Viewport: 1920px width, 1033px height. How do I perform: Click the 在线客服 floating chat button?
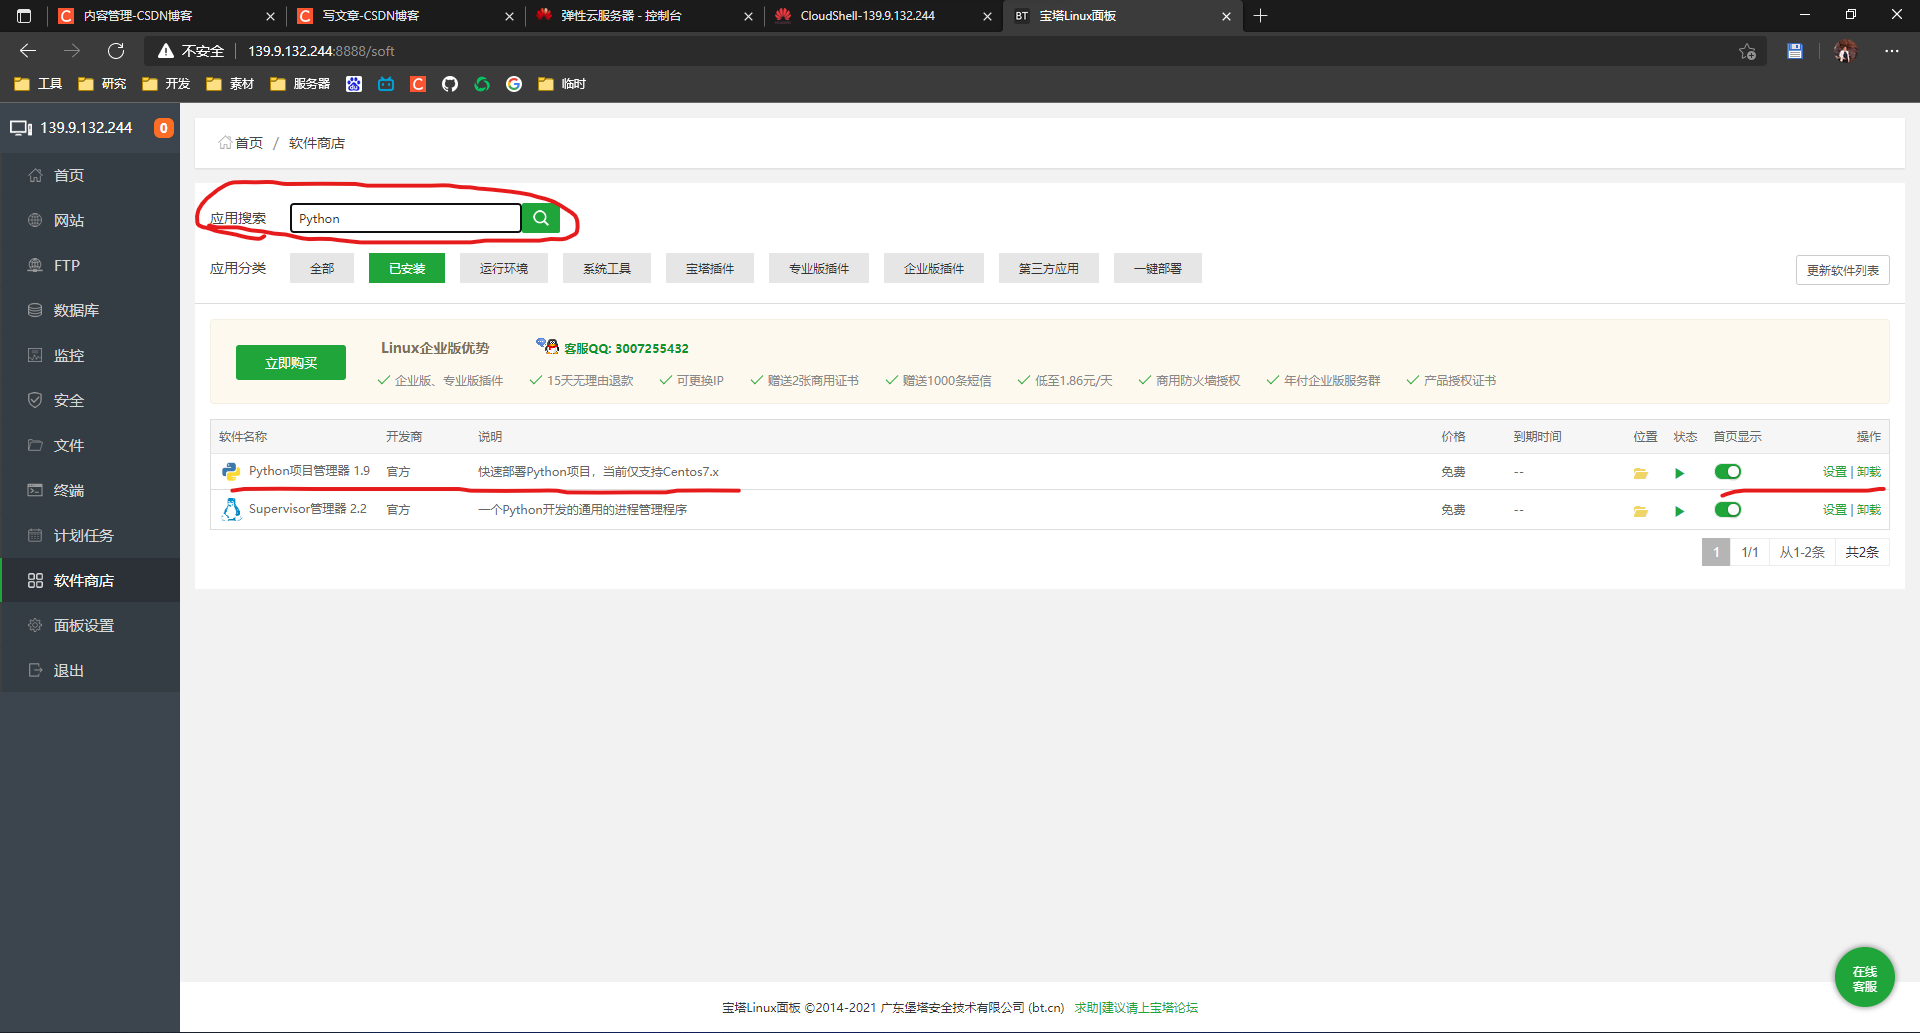[x=1864, y=977]
